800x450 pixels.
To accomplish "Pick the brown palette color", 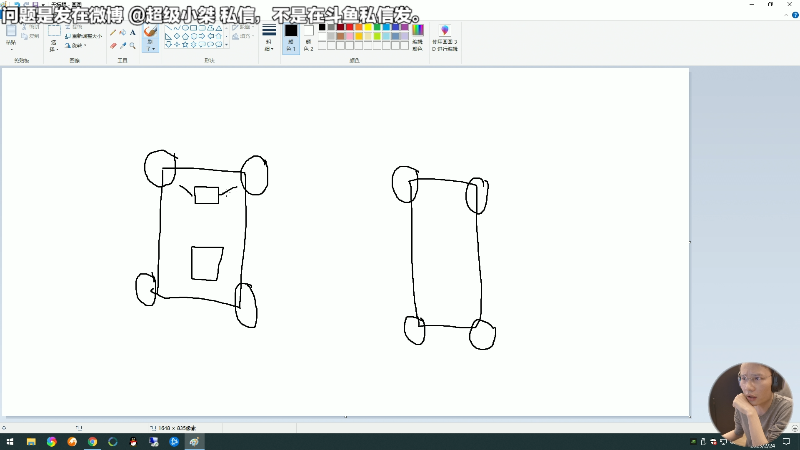I will click(340, 37).
